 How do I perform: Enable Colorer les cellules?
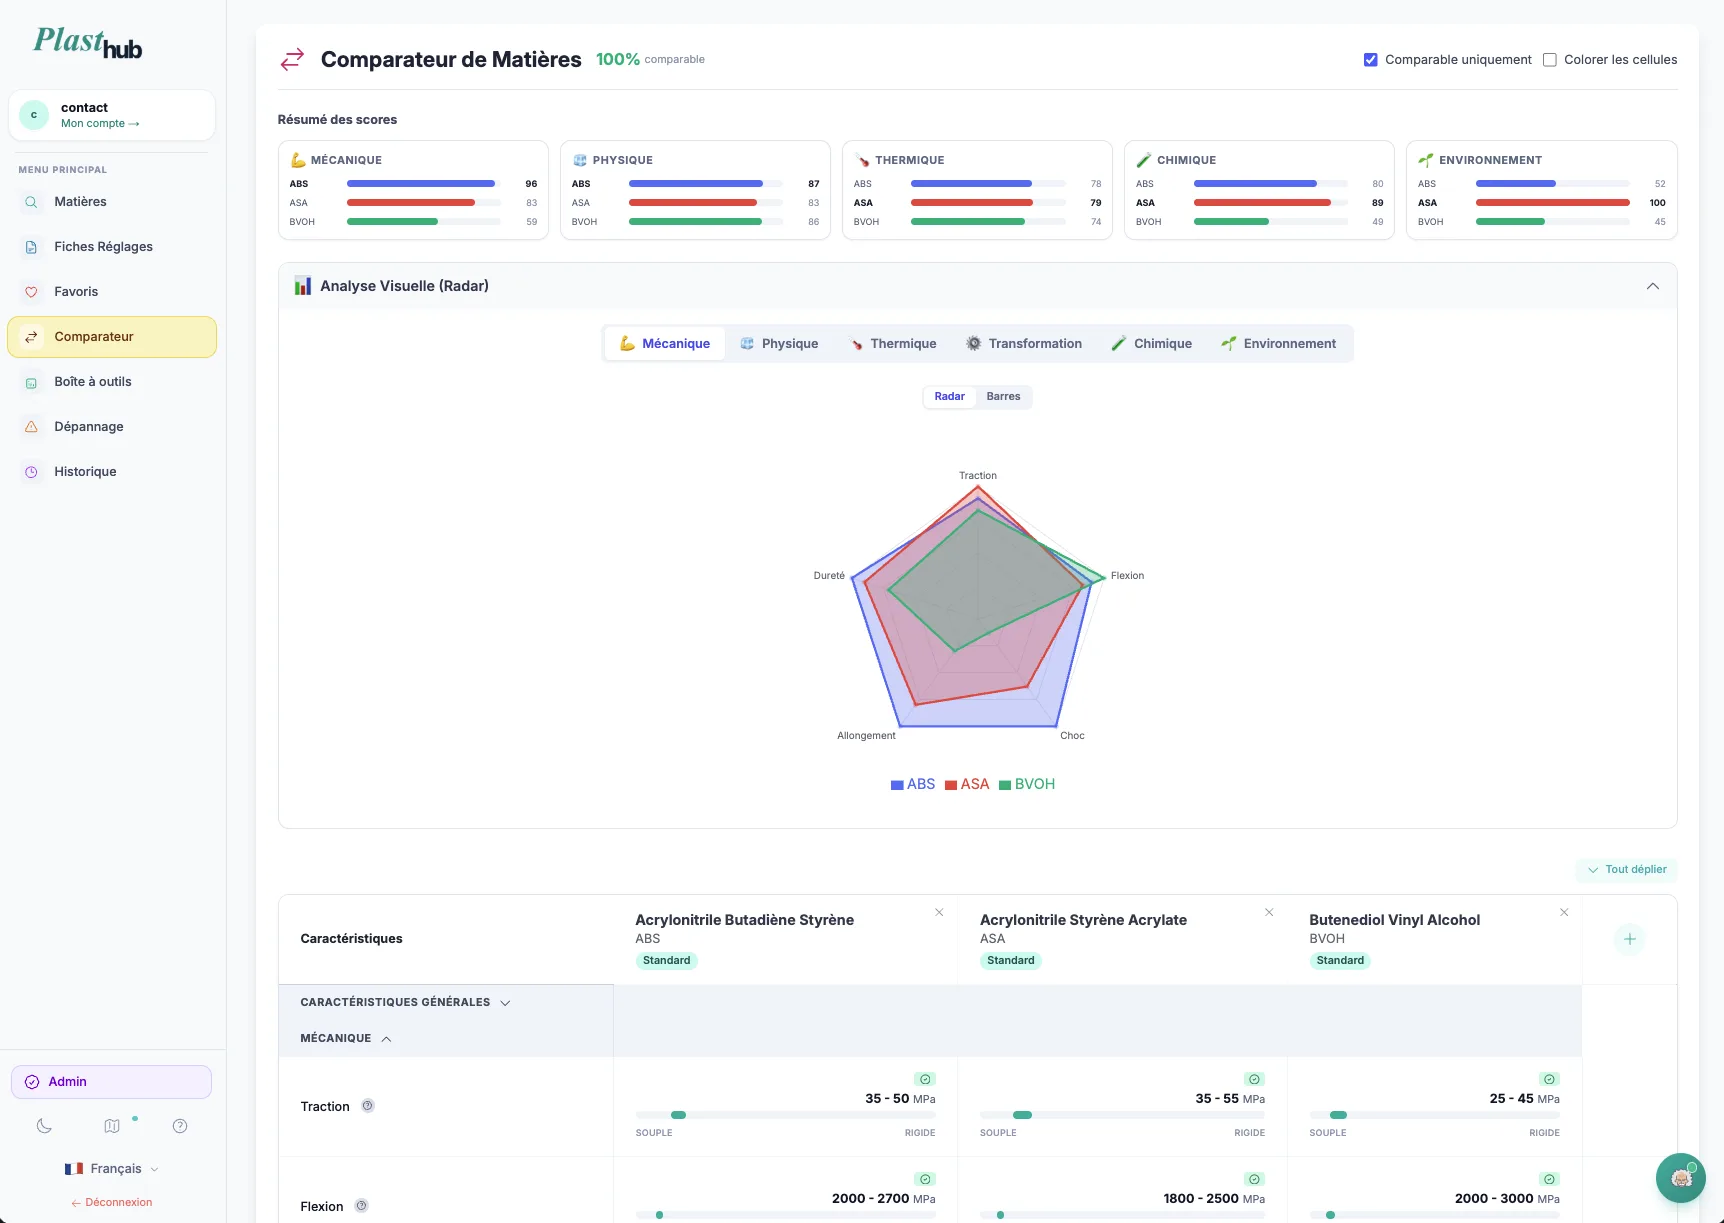pos(1549,59)
